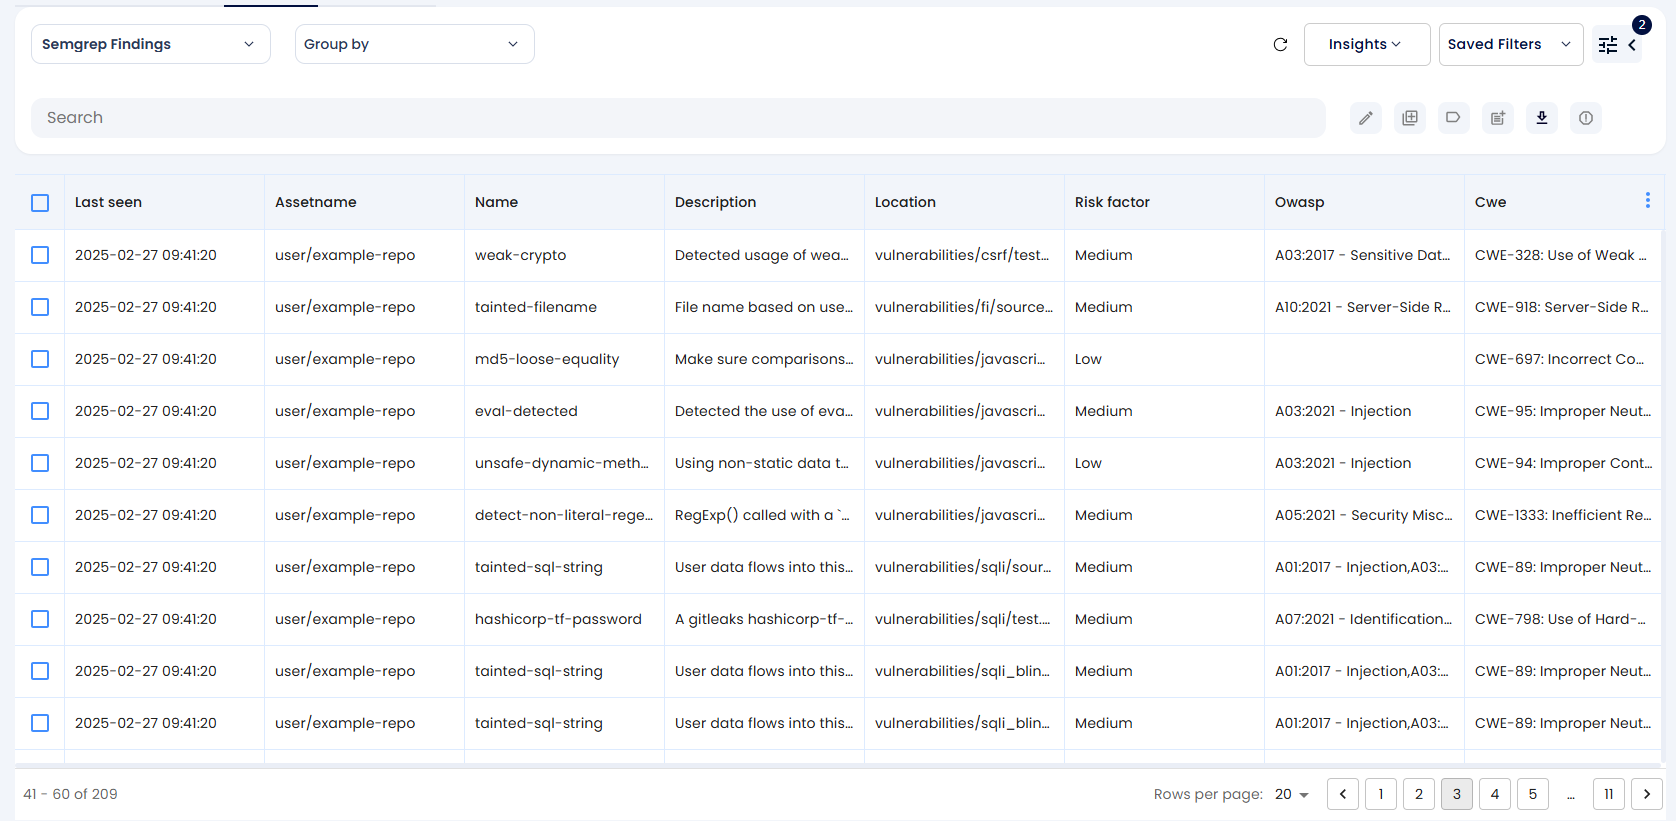Screen dimensions: 1676x821
Task: Click the pagination ellipsis
Action: [1571, 795]
